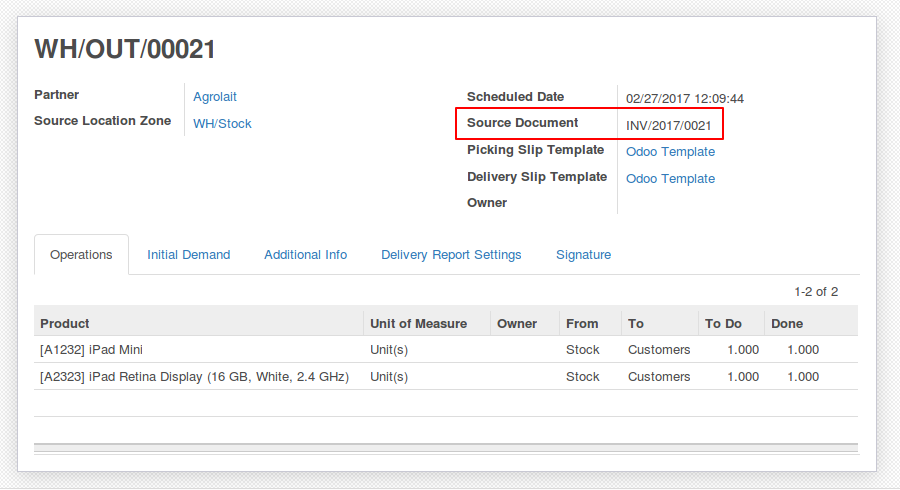Switch to the Initial Demand tab

pyautogui.click(x=188, y=255)
